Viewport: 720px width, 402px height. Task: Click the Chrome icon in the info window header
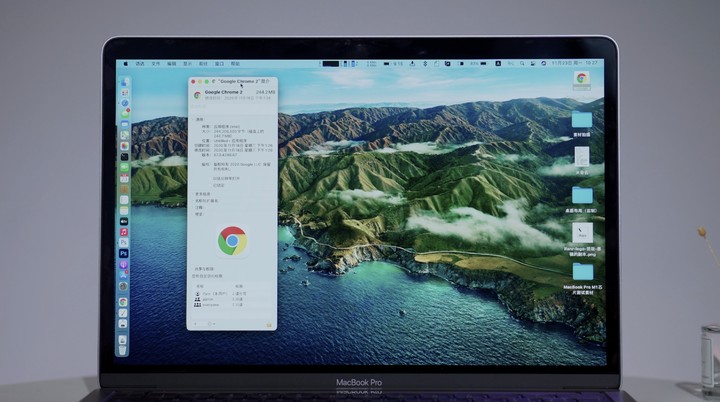tap(196, 95)
